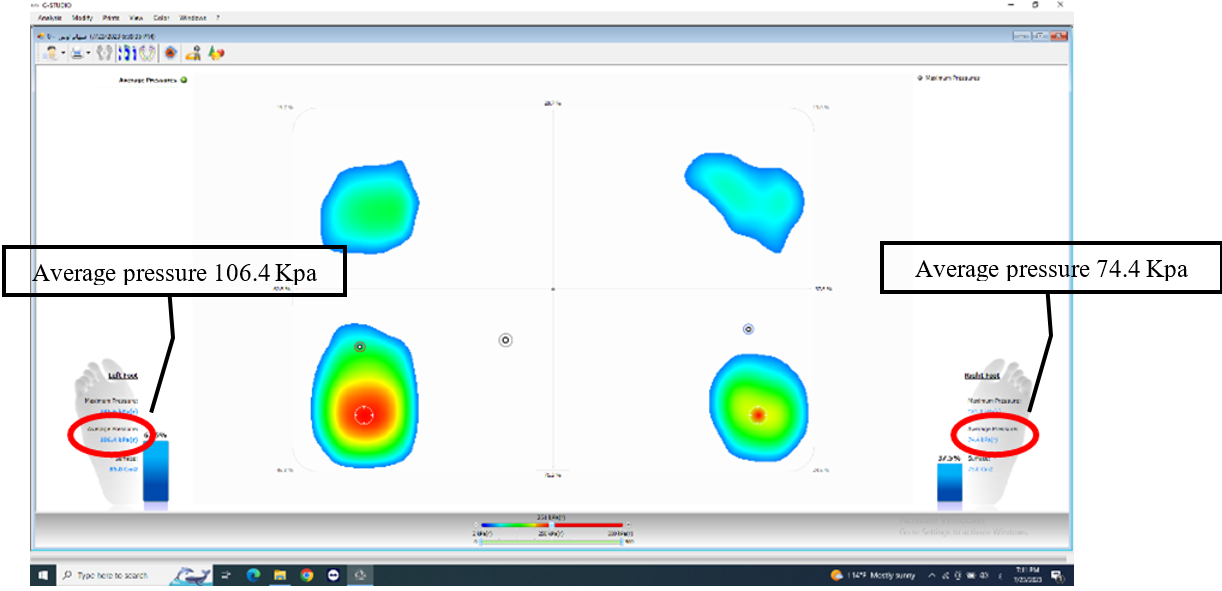Open the Modify menu
1222x591 pixels.
[x=83, y=18]
